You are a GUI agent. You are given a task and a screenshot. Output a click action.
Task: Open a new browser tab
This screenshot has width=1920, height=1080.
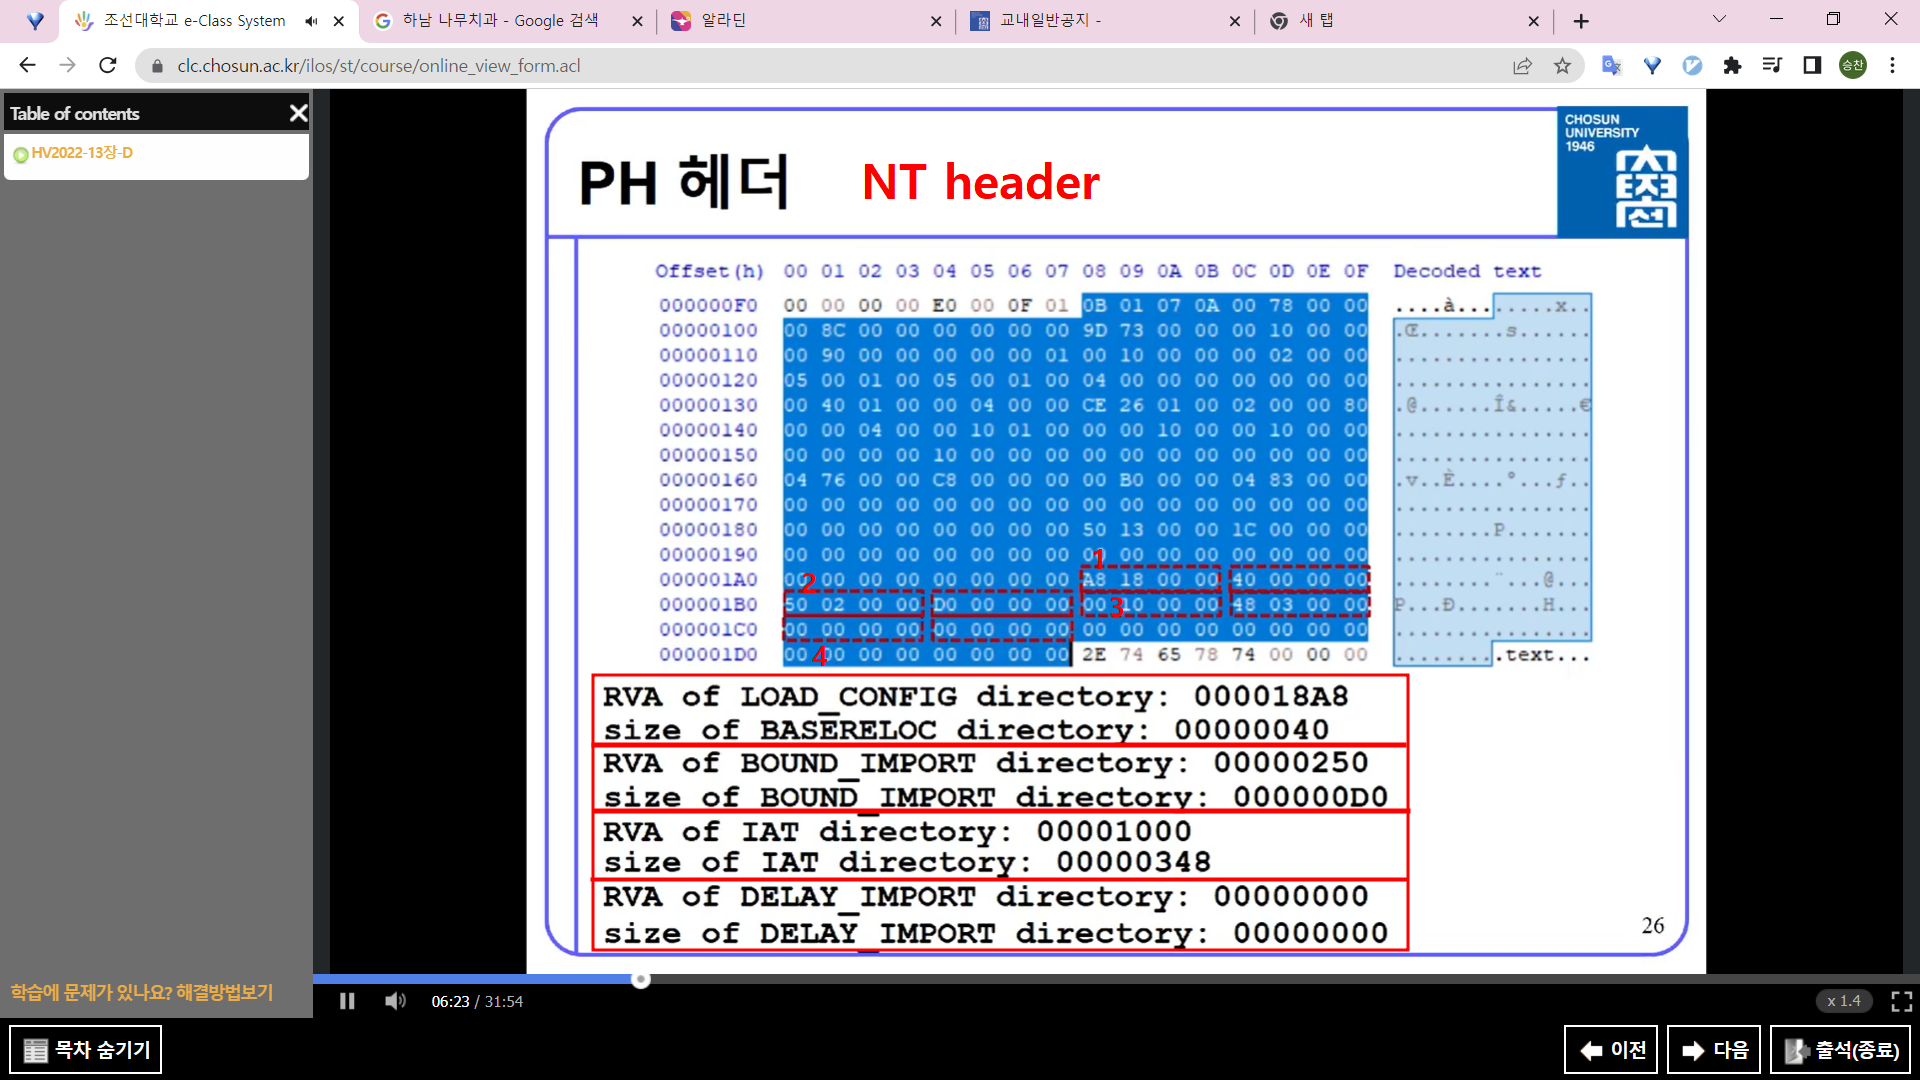[1581, 21]
